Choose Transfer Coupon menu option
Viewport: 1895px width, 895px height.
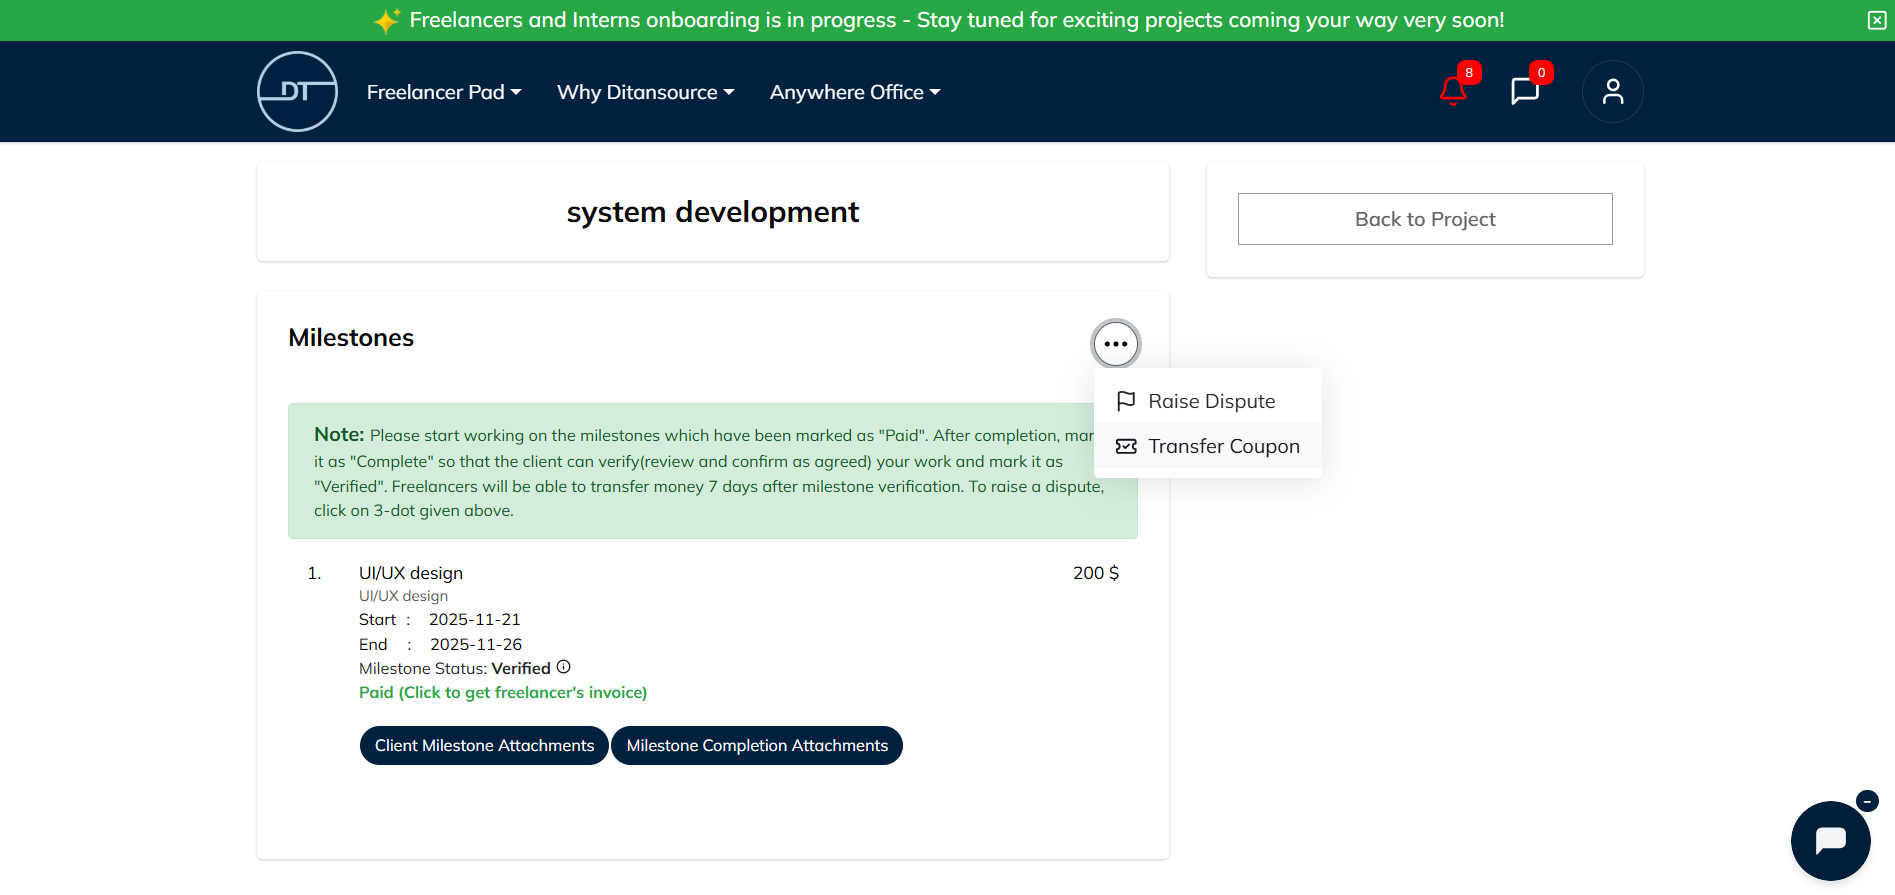click(x=1222, y=446)
